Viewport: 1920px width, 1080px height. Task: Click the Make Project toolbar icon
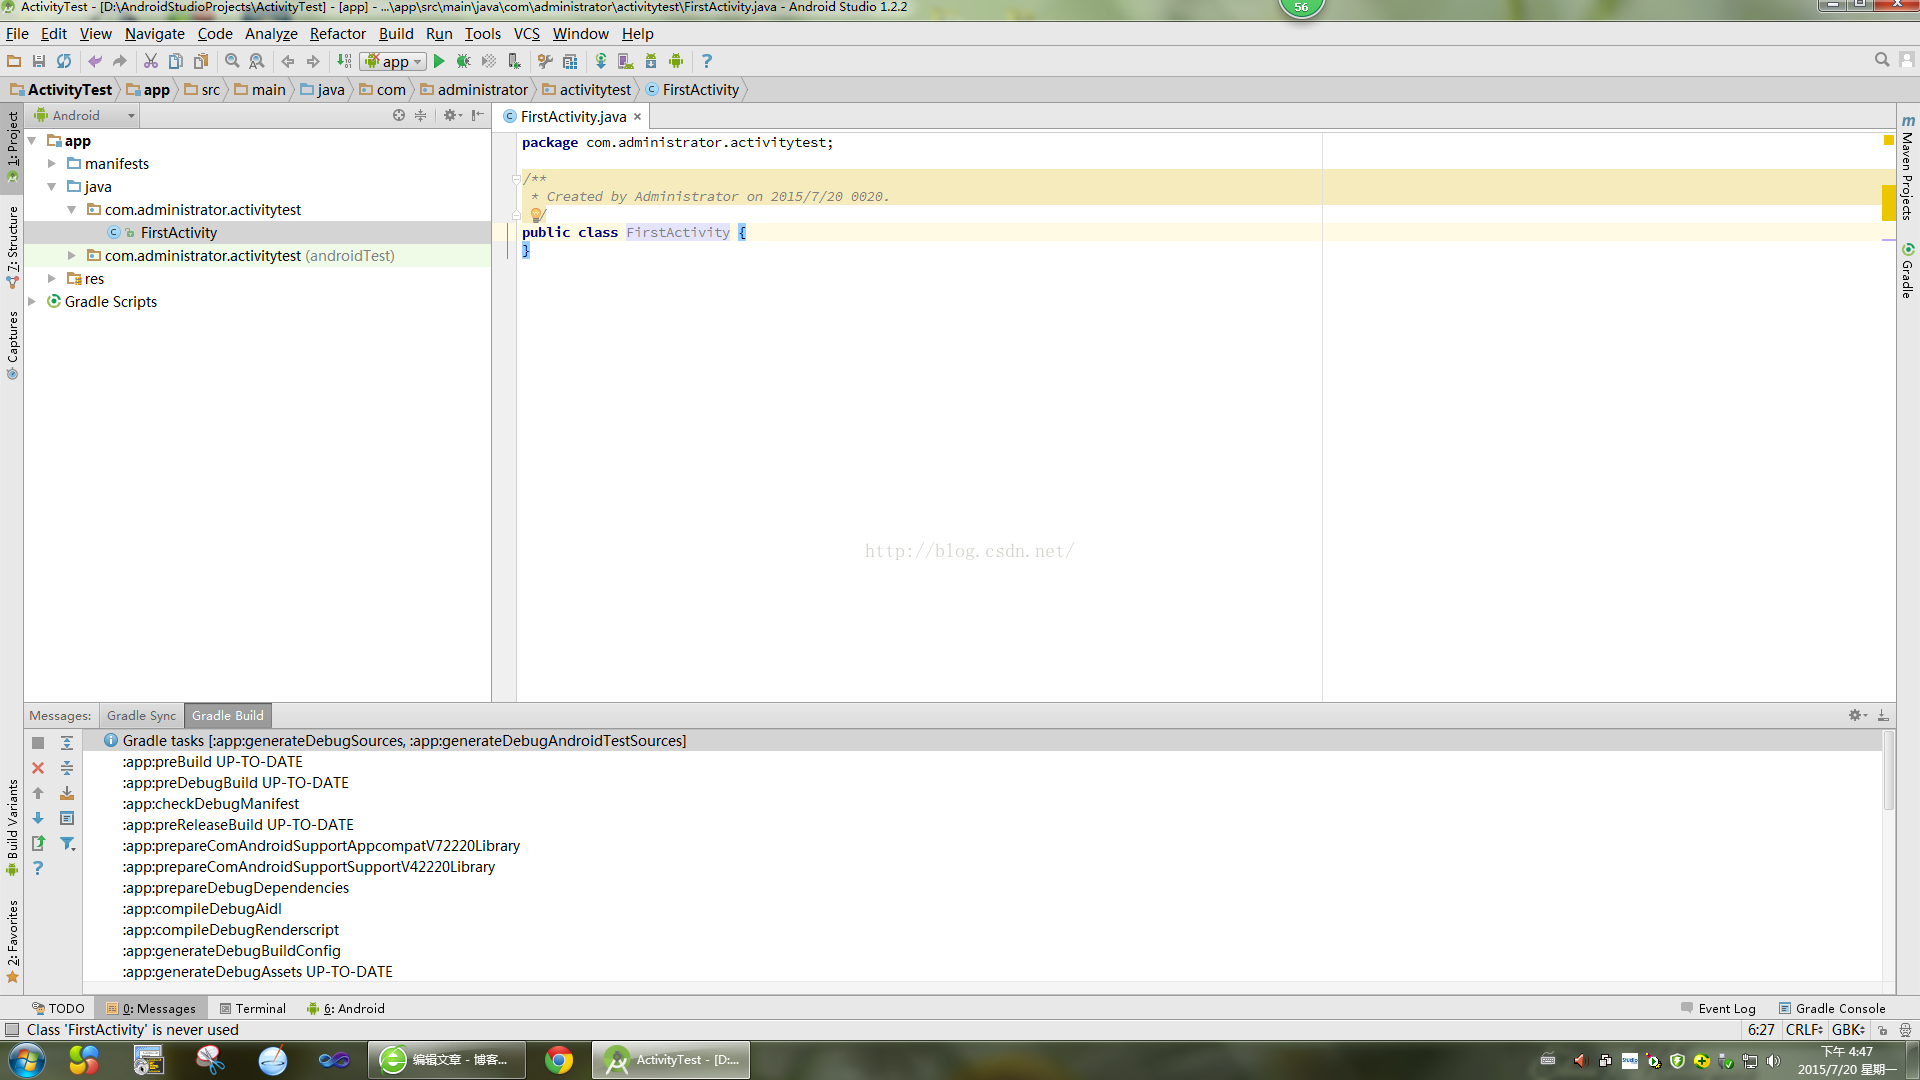pyautogui.click(x=344, y=61)
